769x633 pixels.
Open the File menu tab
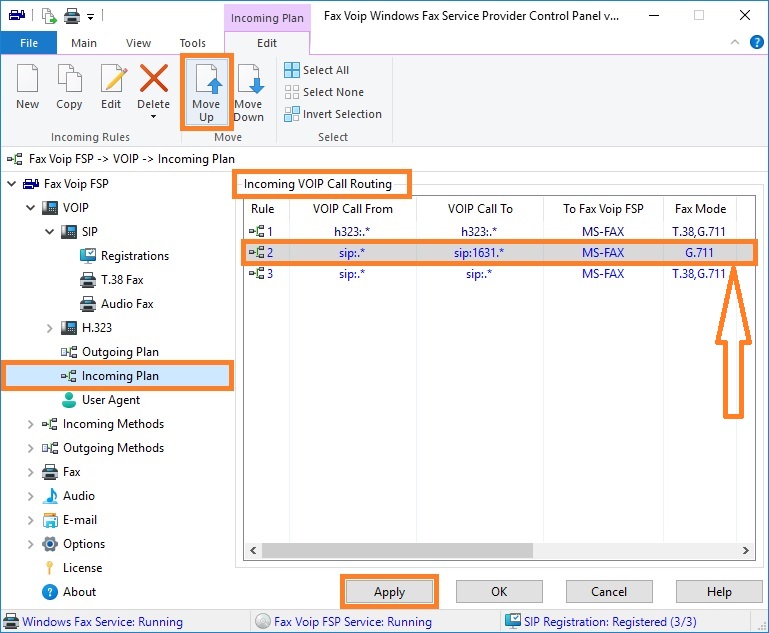pyautogui.click(x=29, y=43)
